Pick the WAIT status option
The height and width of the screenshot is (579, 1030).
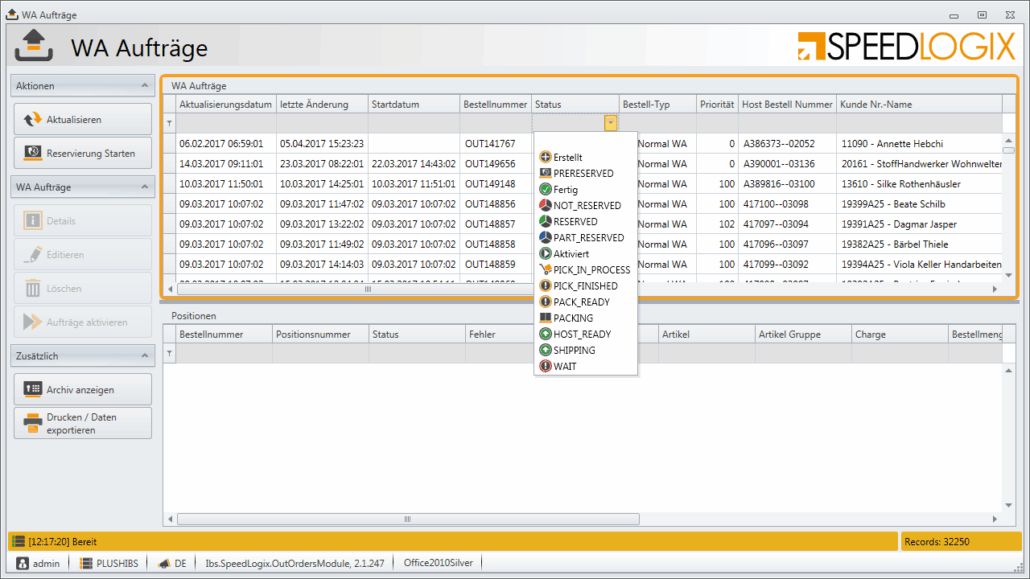564,366
